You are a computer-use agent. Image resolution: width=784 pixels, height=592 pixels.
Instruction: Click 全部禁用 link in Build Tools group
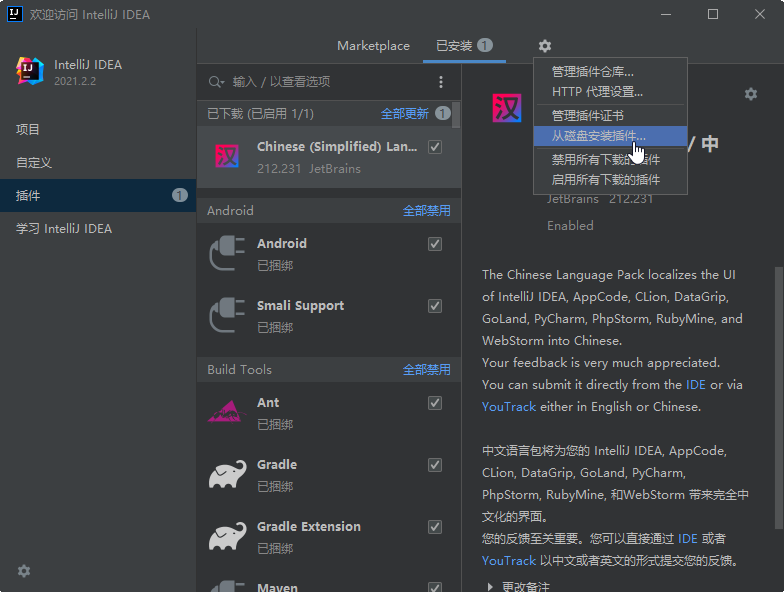[x=426, y=370]
